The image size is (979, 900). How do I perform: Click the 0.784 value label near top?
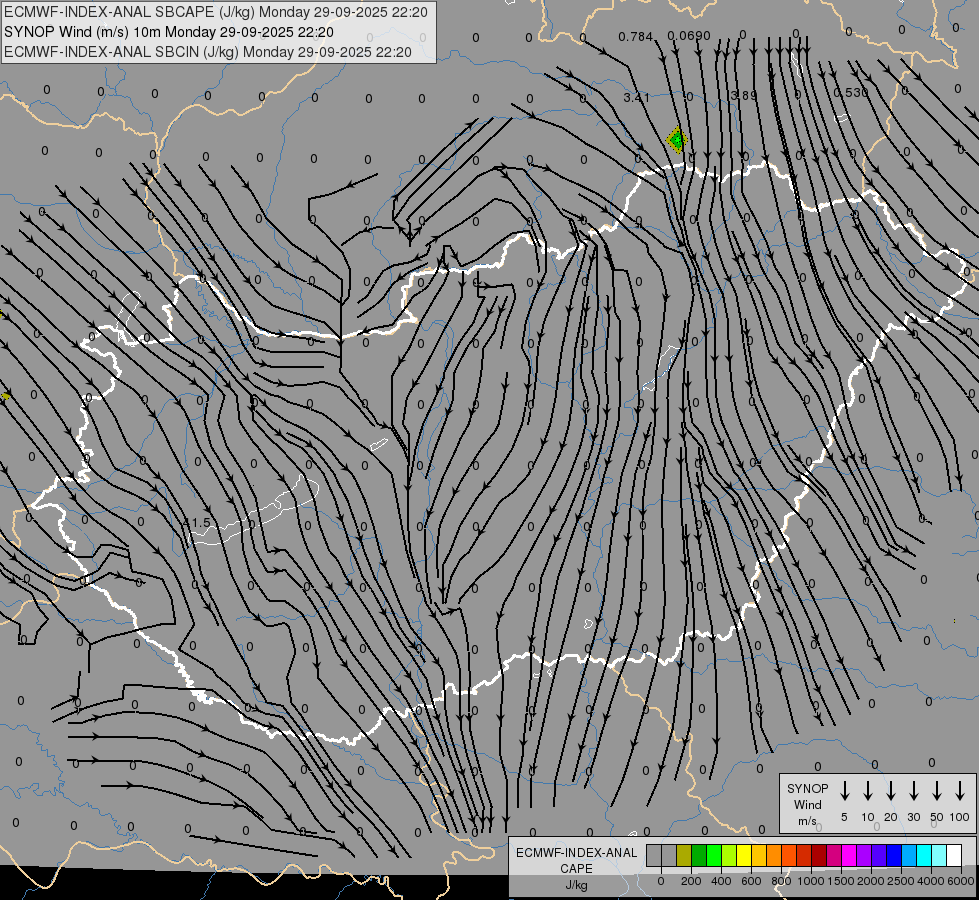coord(636,37)
